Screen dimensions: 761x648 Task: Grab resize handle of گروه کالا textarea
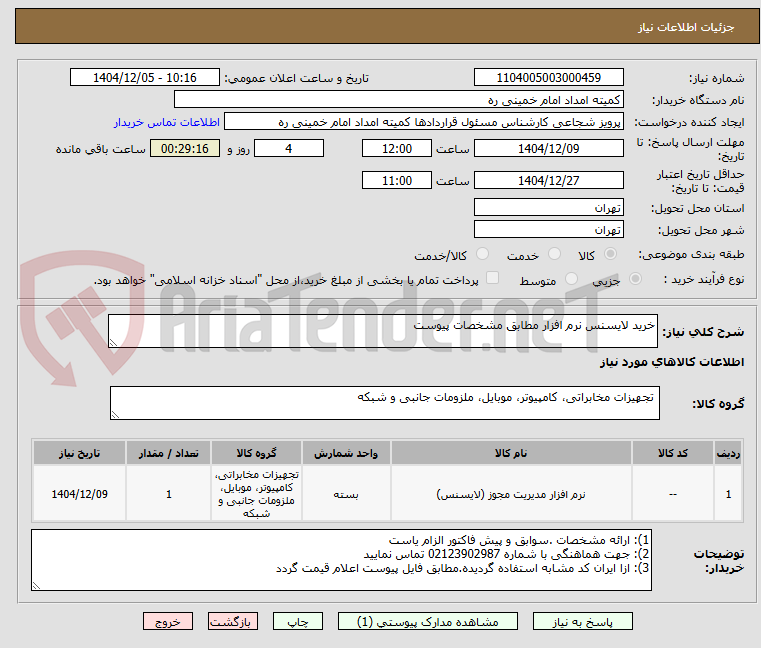pos(116,415)
